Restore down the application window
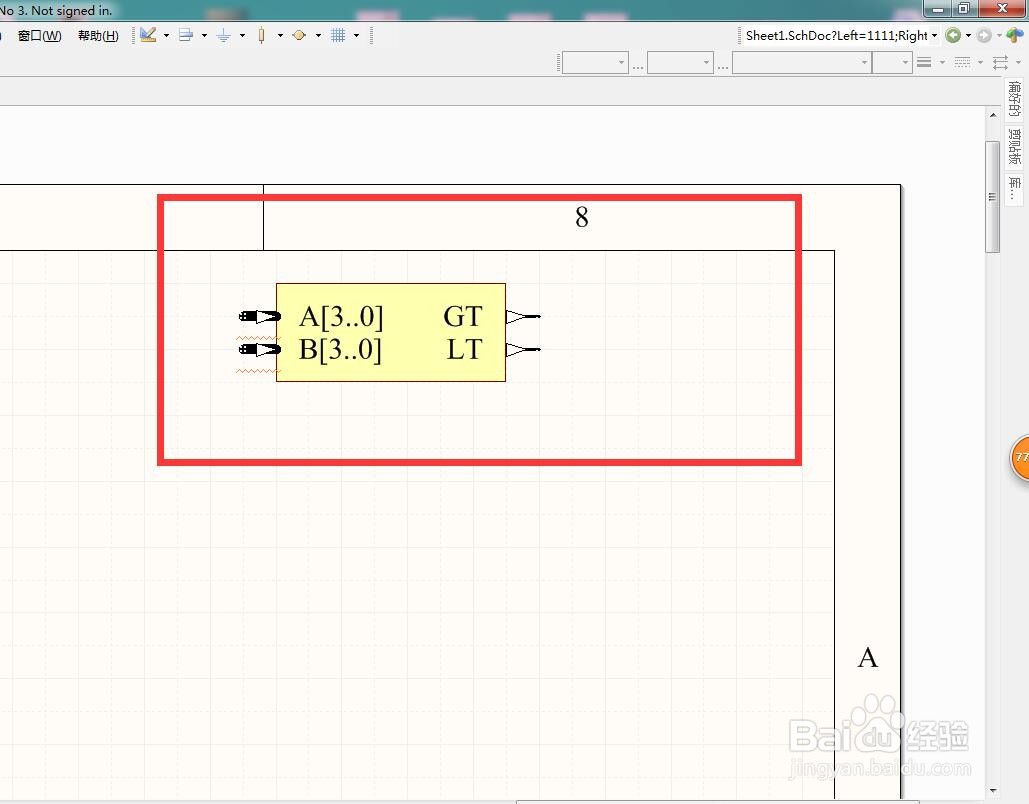1029x804 pixels. point(964,9)
